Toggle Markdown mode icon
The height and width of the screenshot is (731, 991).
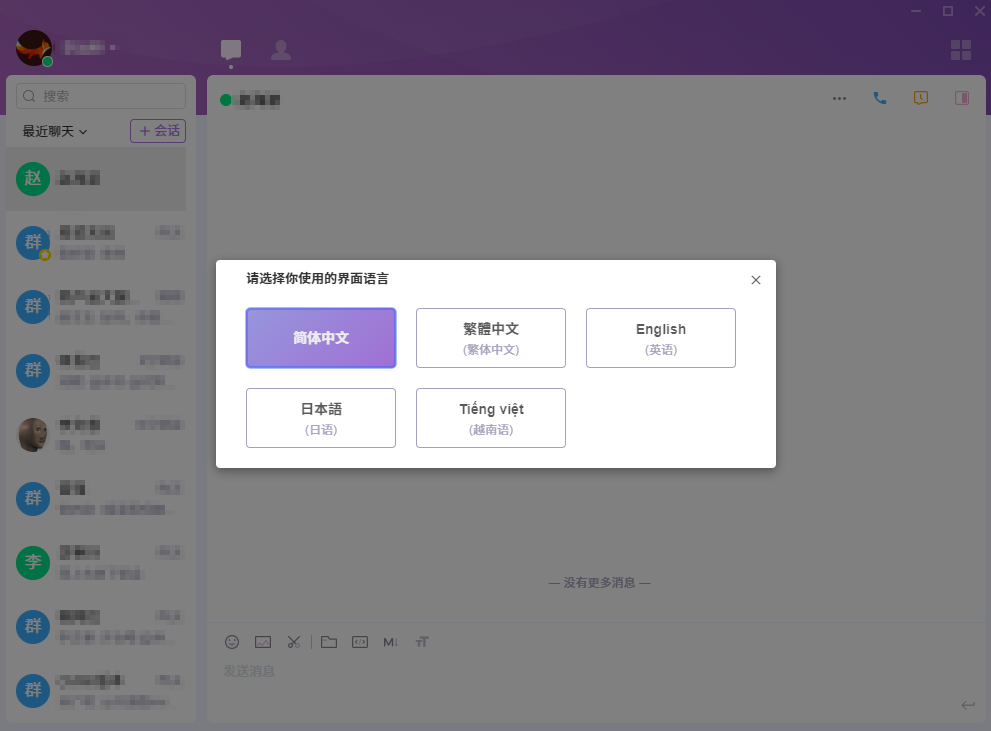[391, 642]
